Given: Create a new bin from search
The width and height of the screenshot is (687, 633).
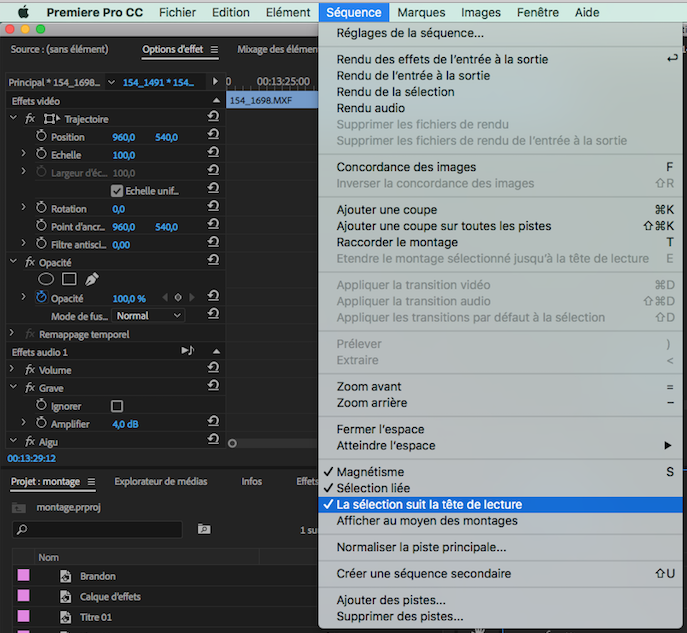Looking at the screenshot, I should 204,529.
